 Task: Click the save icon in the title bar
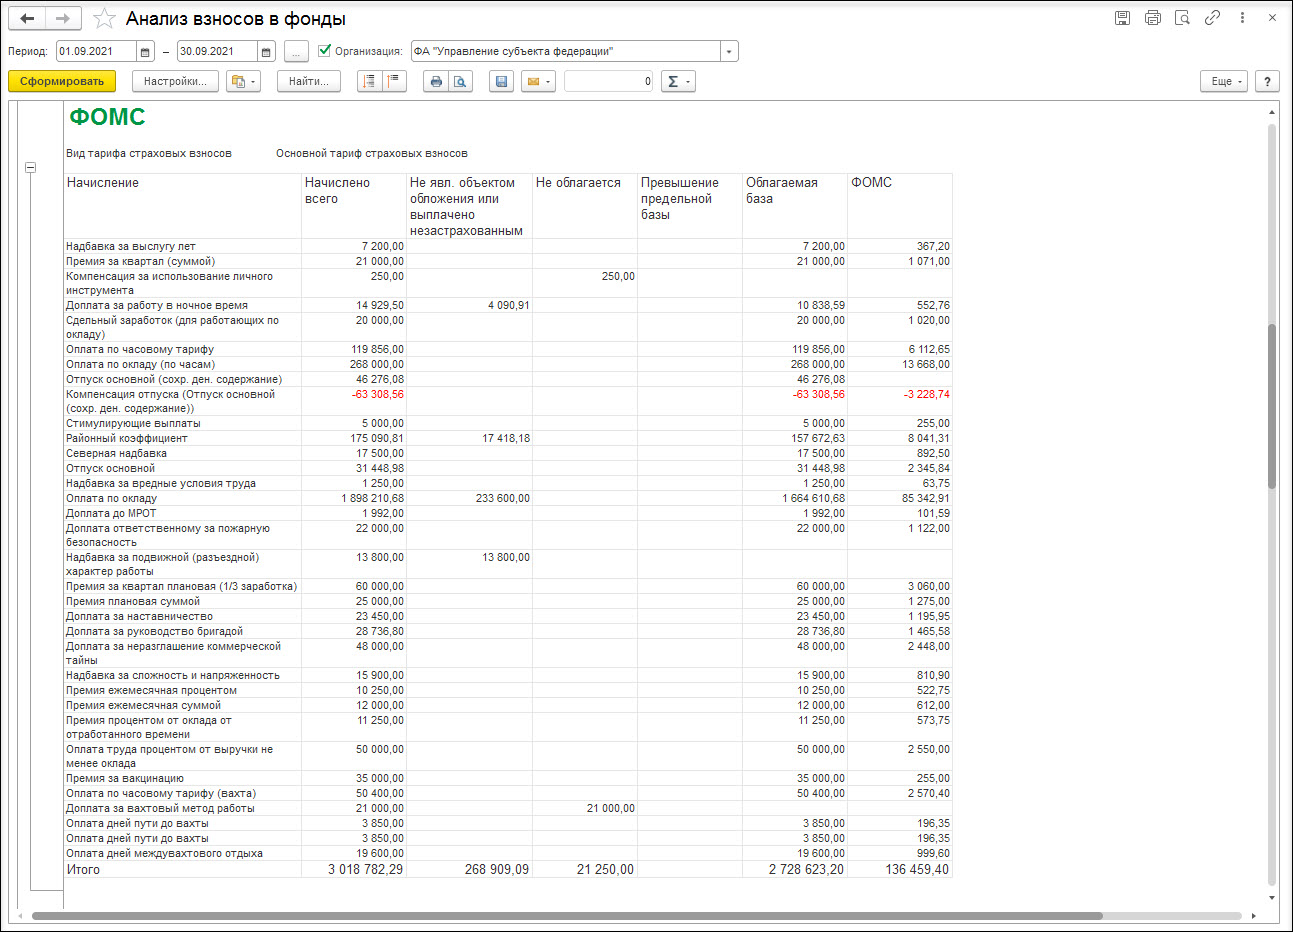[x=1122, y=18]
